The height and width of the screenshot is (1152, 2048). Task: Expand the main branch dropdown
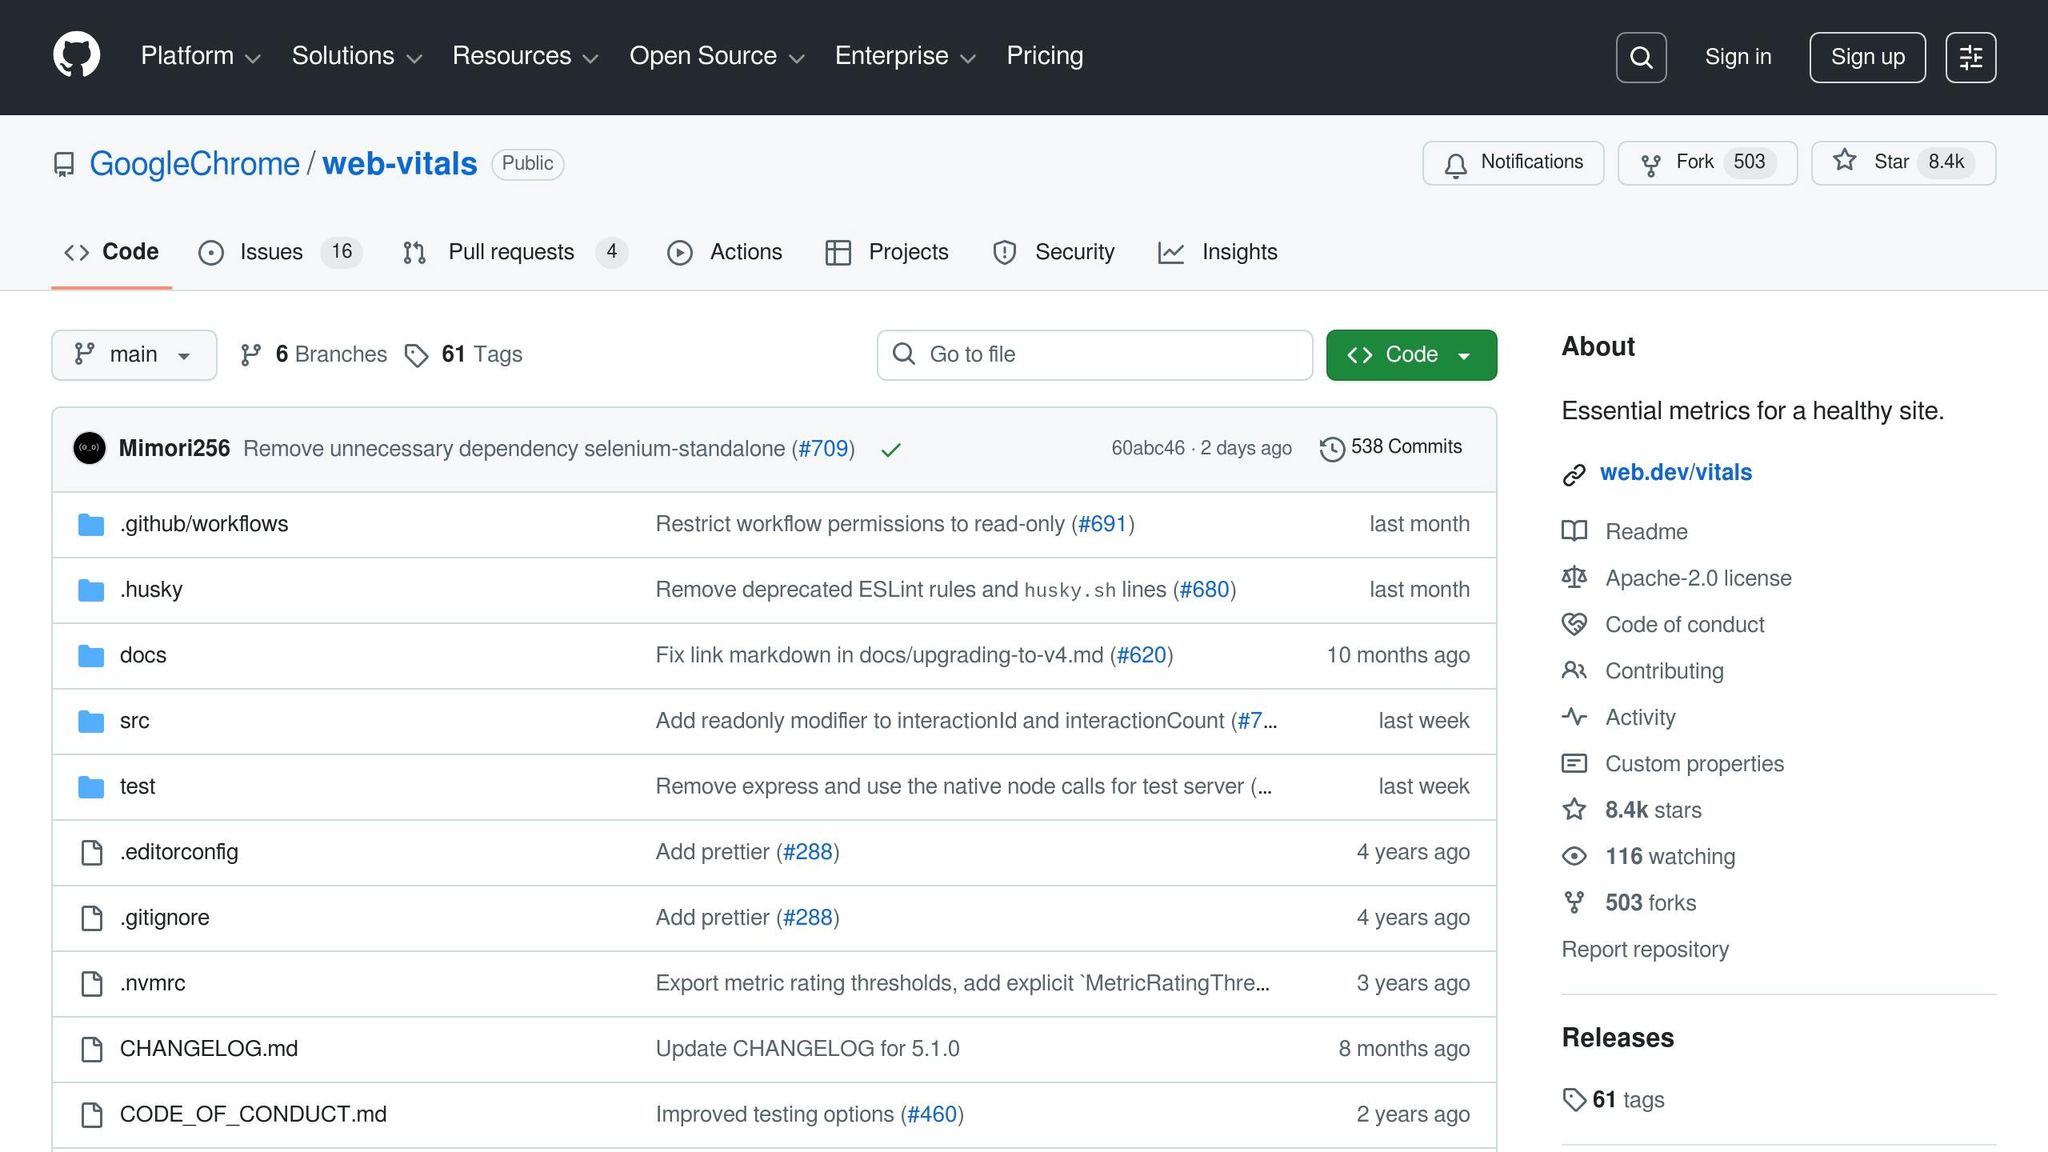coord(134,355)
